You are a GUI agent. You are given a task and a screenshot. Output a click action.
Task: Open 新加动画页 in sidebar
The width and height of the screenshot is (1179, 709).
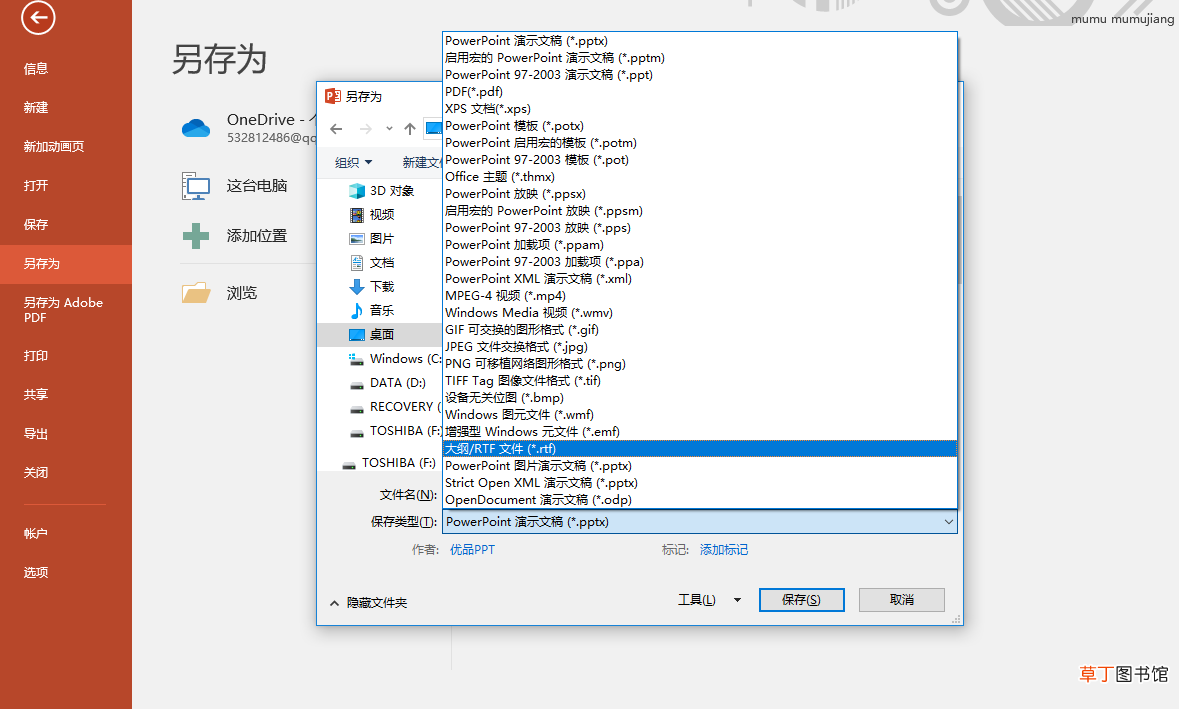point(65,147)
